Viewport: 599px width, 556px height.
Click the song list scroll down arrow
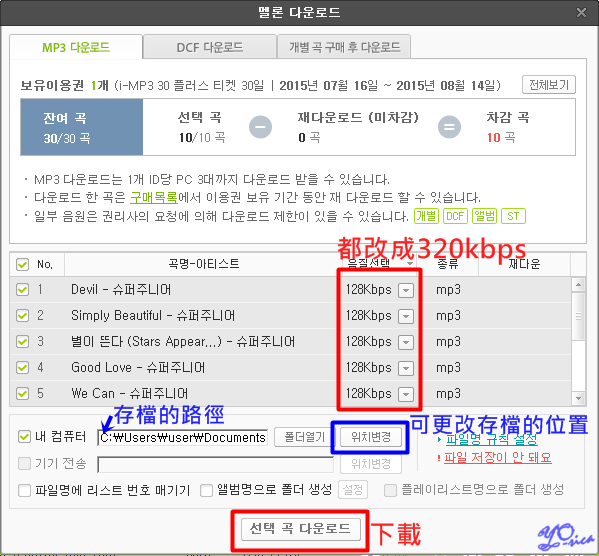pos(578,398)
